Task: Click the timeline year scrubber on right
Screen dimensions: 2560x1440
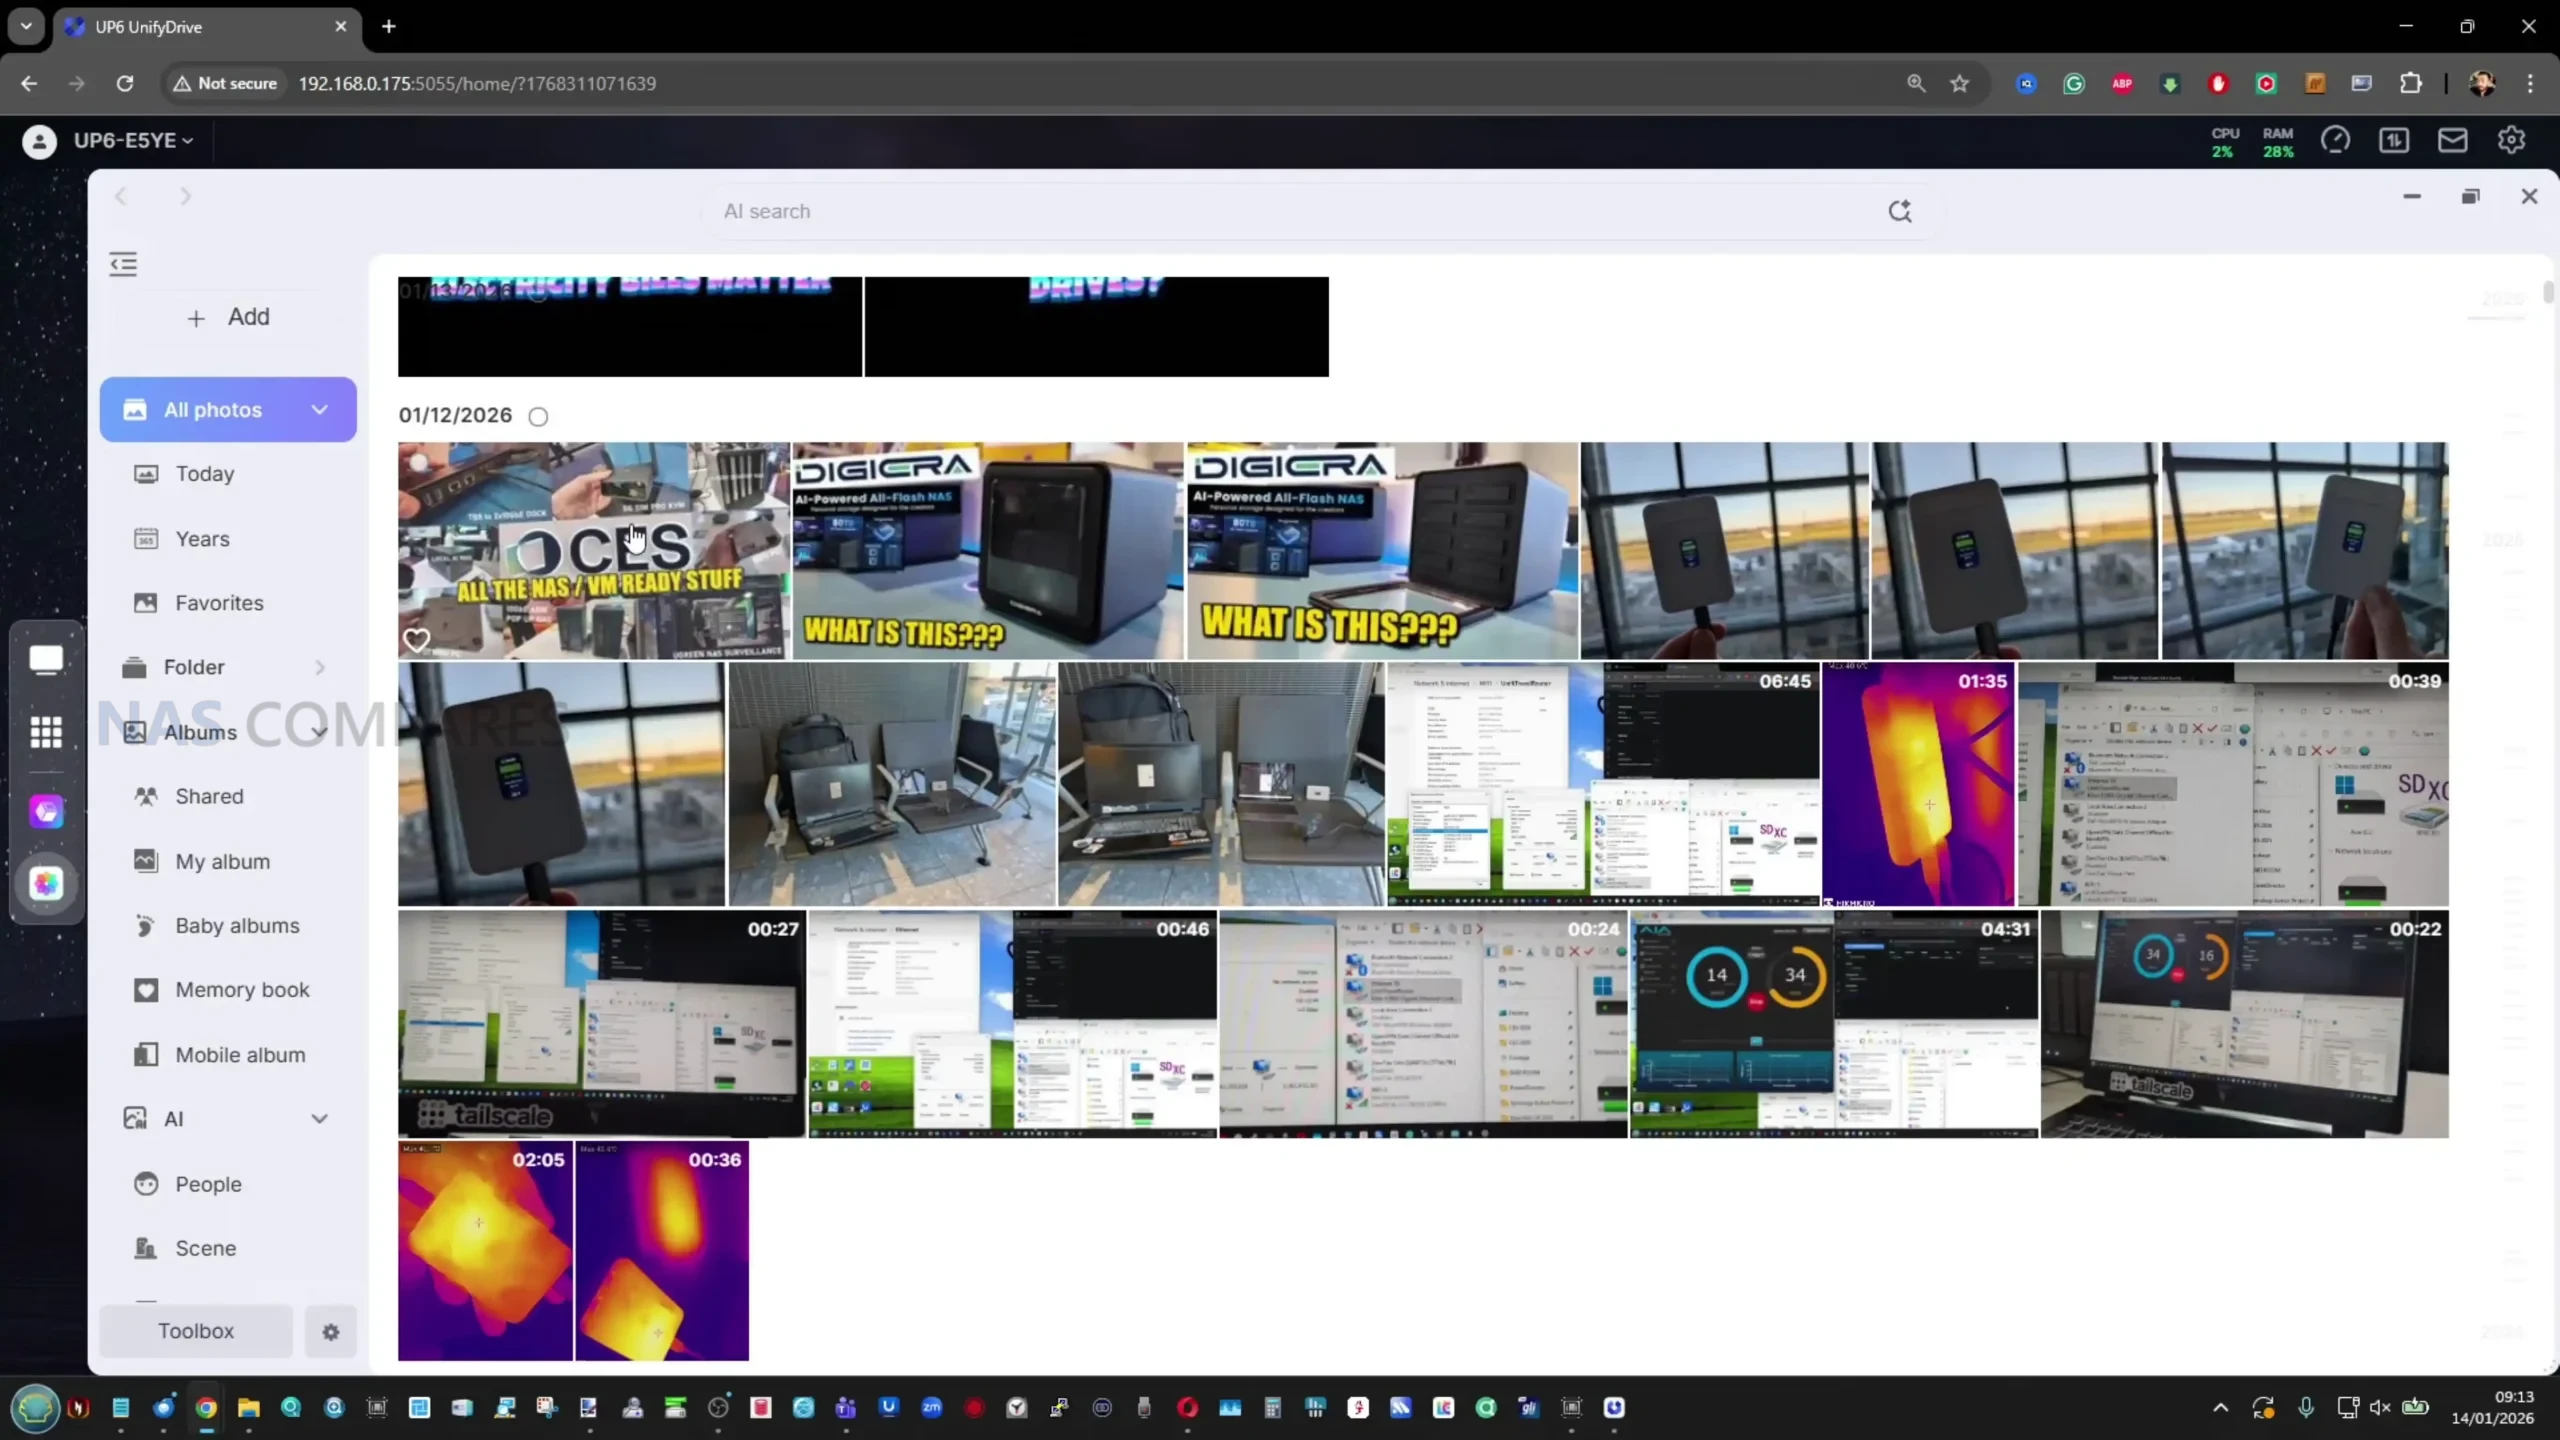Action: (2503, 300)
